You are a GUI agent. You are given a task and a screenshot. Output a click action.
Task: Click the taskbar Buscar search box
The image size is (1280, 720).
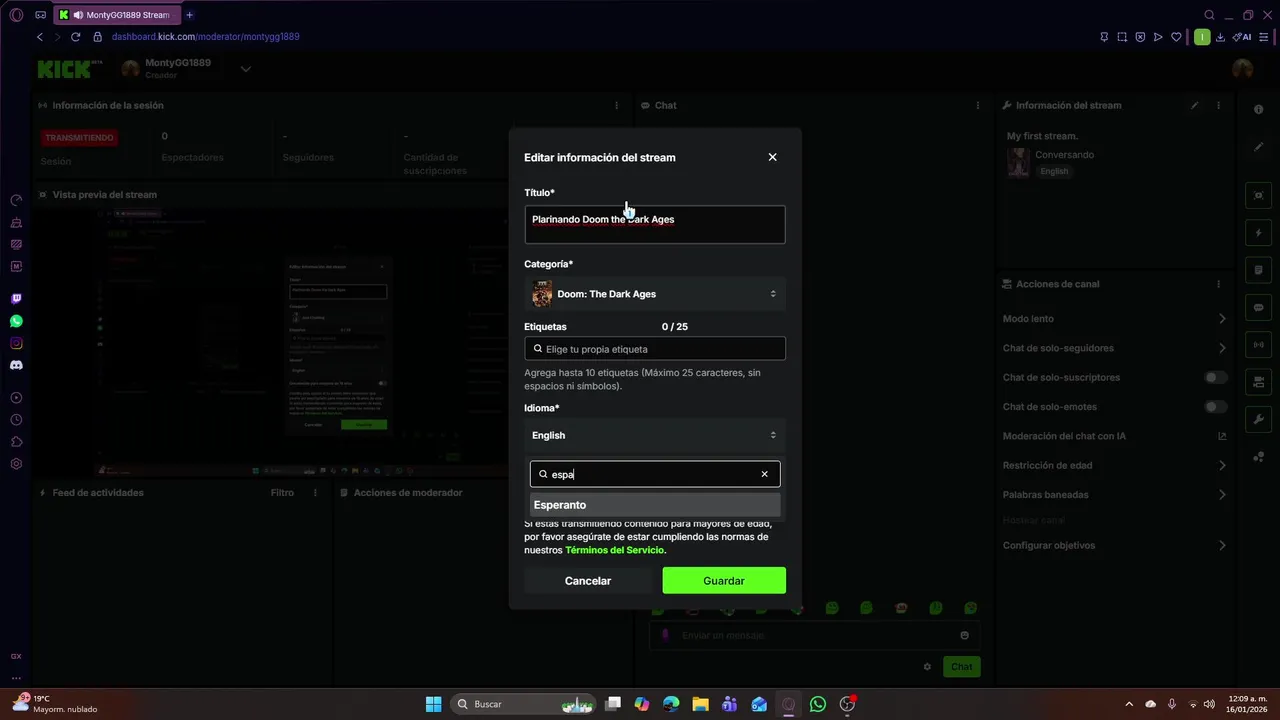524,704
